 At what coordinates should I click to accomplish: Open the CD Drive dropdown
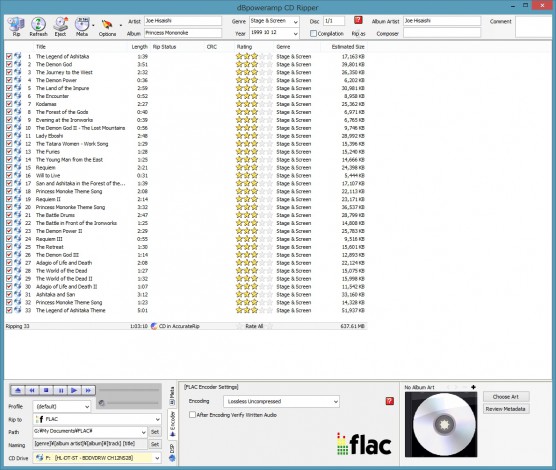pyautogui.click(x=157, y=458)
